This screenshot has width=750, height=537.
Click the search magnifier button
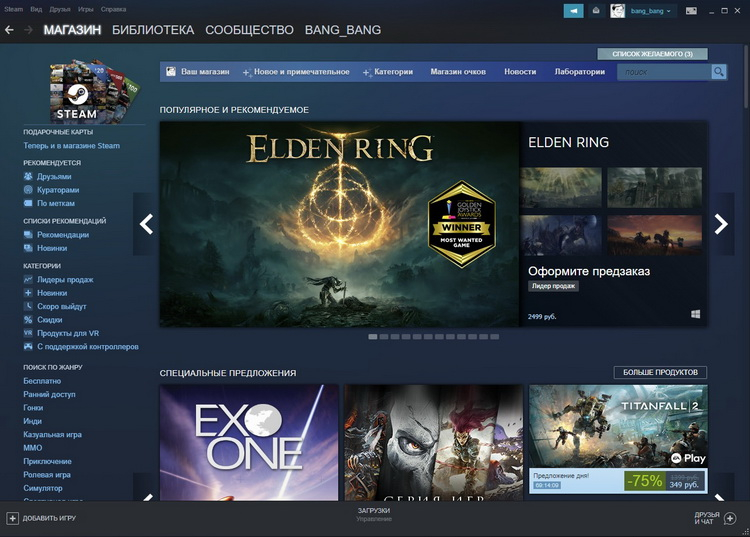[718, 72]
